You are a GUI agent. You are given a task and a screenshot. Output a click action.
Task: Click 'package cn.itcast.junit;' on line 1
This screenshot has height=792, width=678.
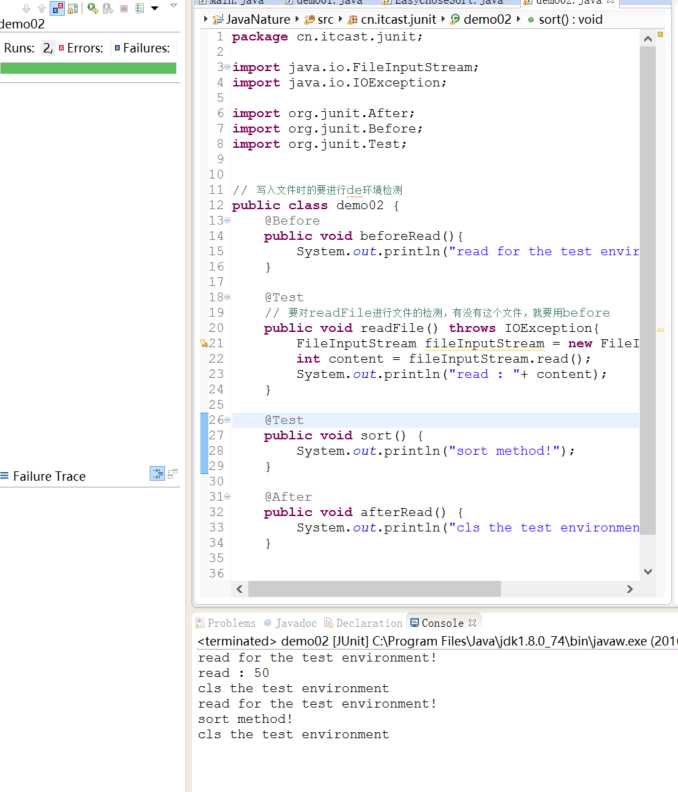click(x=327, y=37)
